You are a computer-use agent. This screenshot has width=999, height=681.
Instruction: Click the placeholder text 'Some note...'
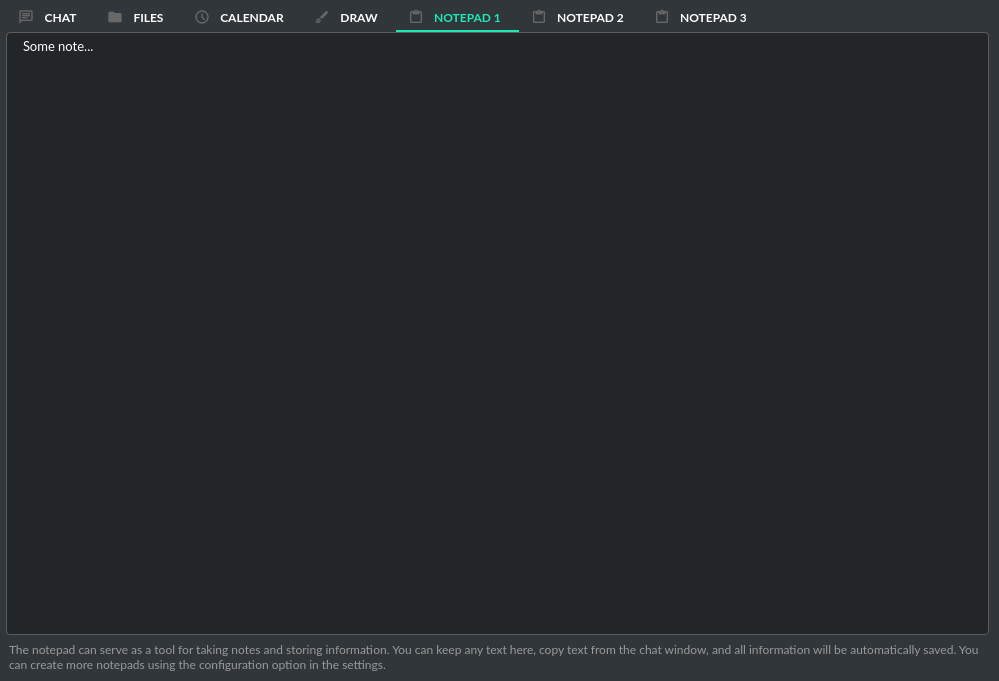(x=58, y=46)
